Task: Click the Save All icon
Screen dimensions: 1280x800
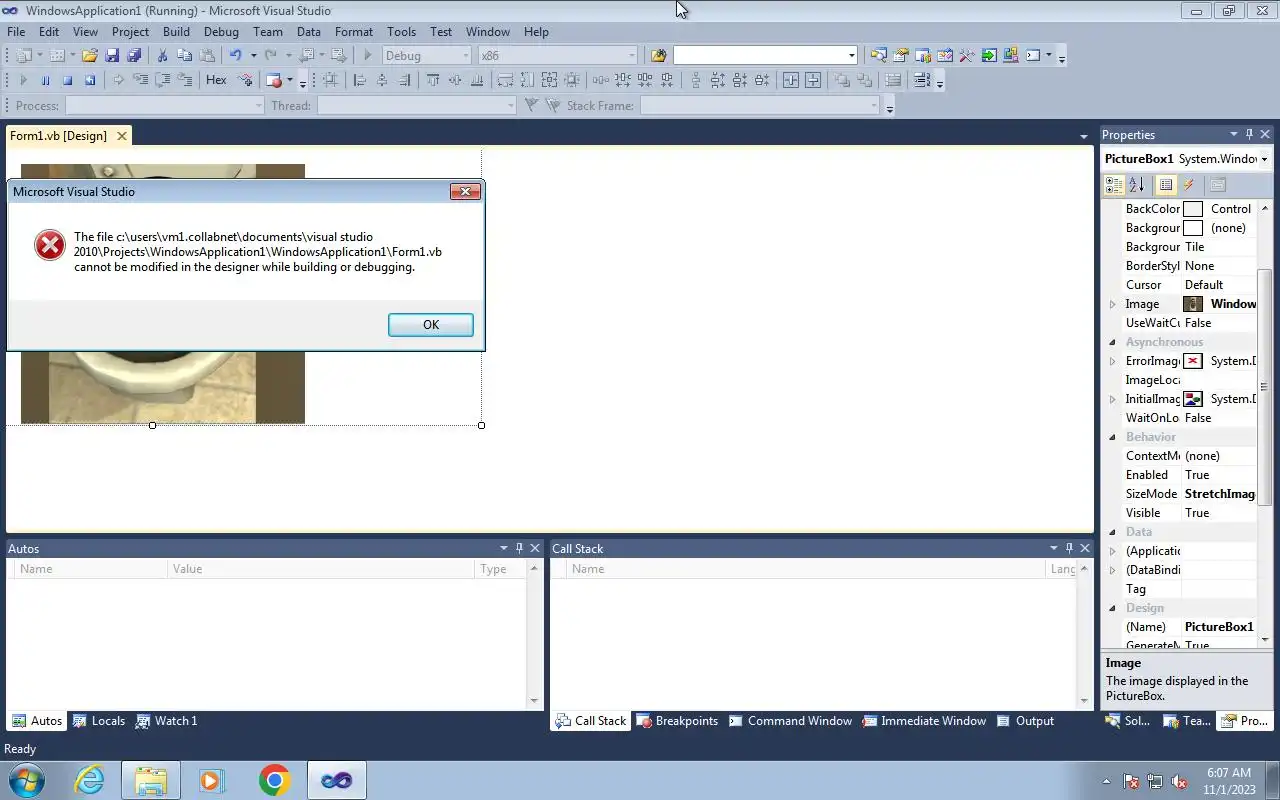Action: (134, 55)
